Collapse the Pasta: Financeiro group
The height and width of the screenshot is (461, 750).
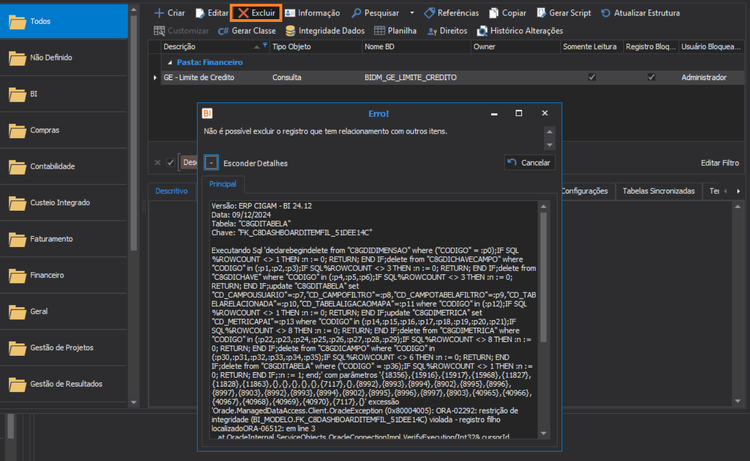click(x=170, y=63)
